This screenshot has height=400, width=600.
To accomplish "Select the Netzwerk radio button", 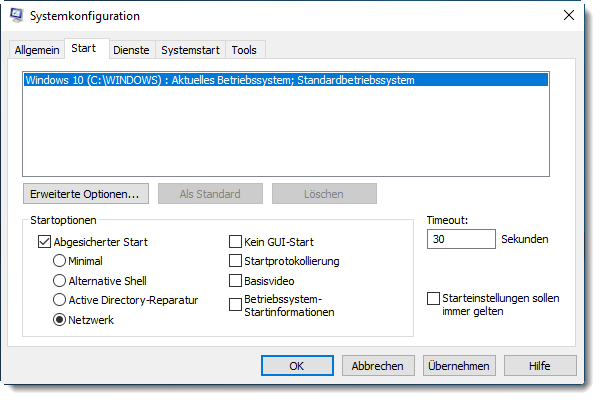I will point(59,320).
